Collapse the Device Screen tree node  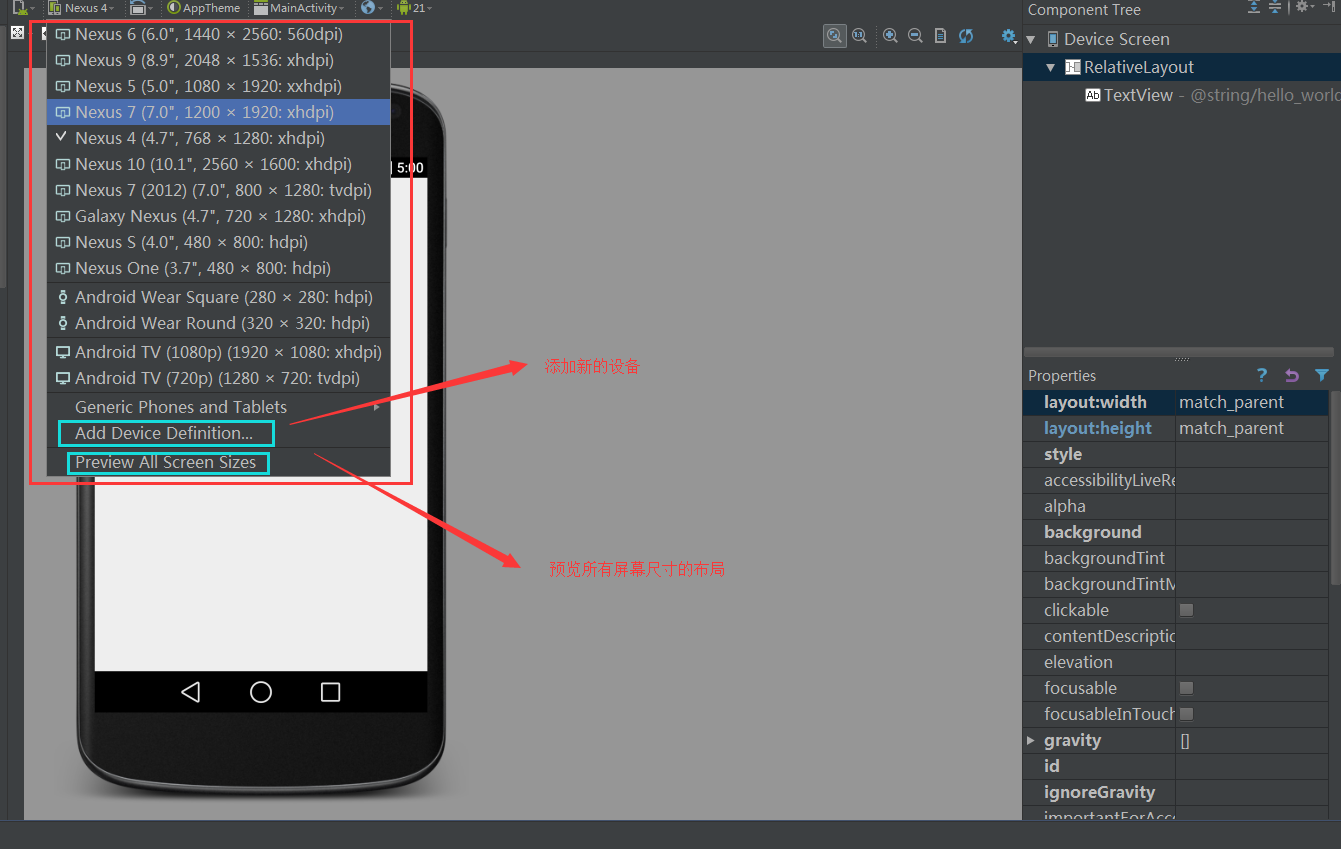point(1031,39)
